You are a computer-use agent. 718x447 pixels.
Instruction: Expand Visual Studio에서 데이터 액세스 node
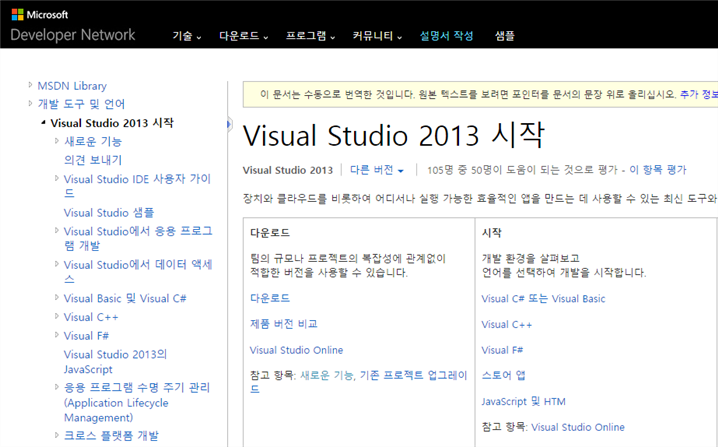[x=57, y=264]
